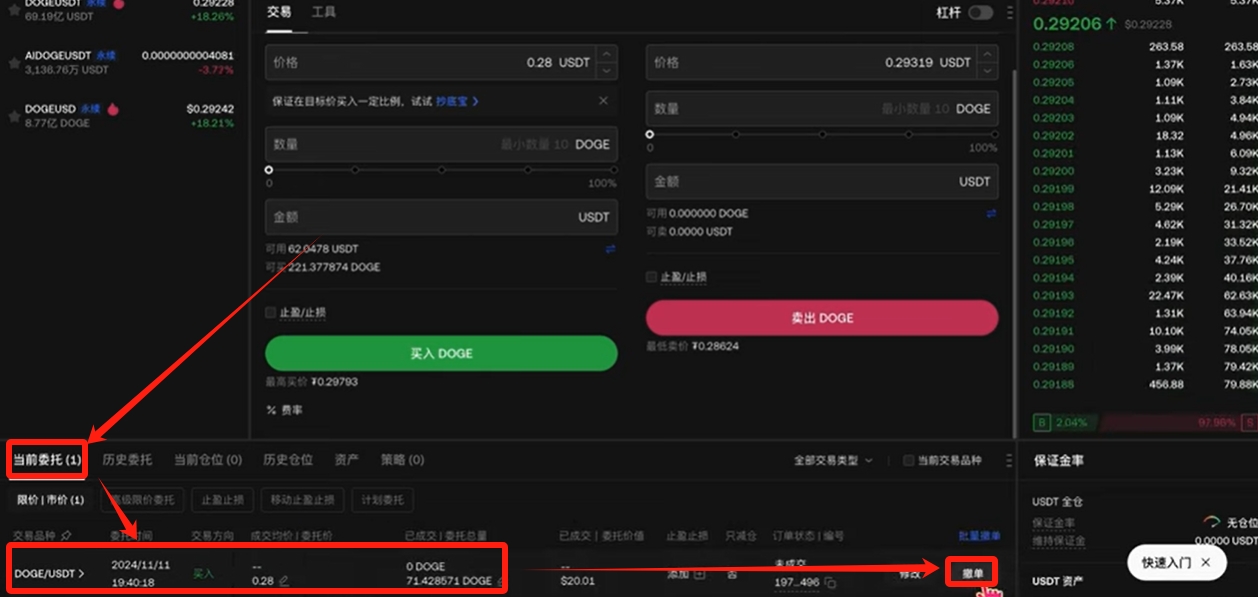Switch to the 交易 tab
Viewport: 1258px width, 597px height.
[279, 12]
